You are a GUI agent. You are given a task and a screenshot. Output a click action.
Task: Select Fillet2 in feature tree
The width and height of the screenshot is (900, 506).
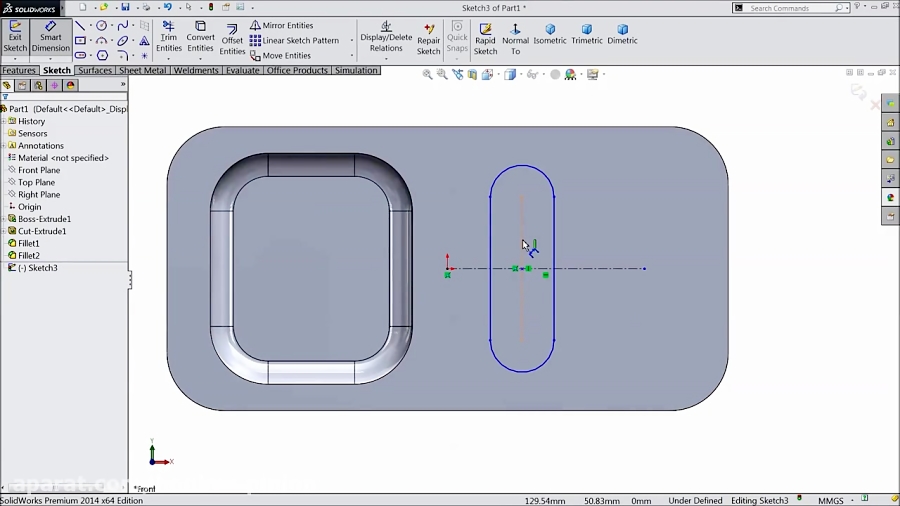[24, 256]
